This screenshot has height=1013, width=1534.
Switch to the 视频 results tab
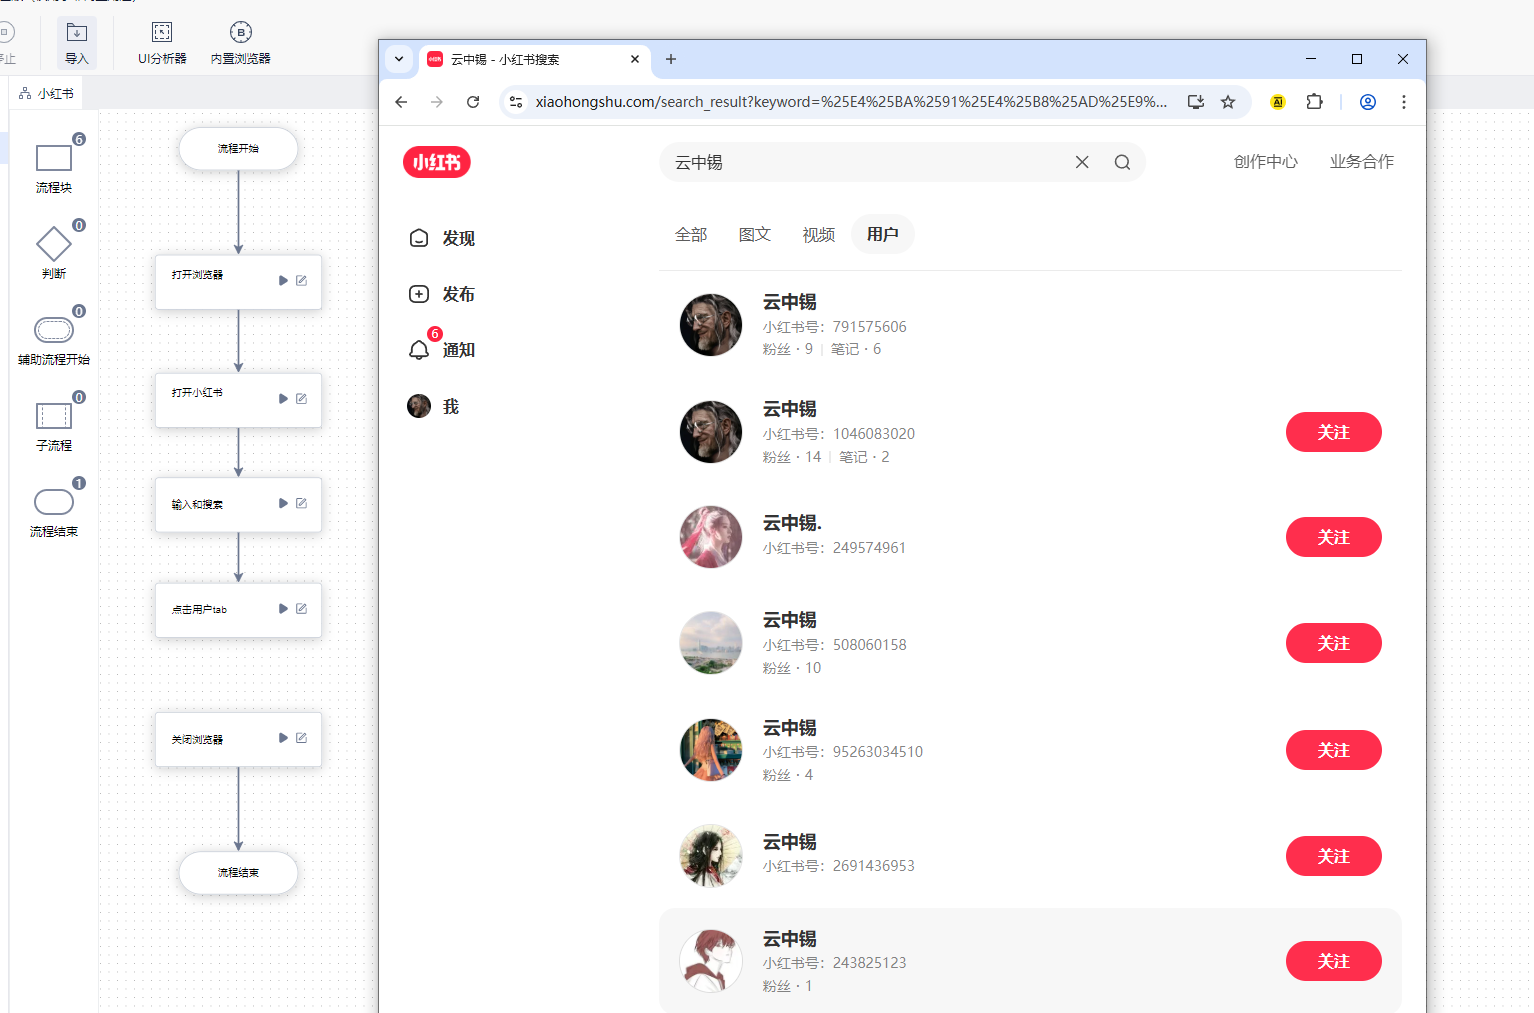[818, 235]
